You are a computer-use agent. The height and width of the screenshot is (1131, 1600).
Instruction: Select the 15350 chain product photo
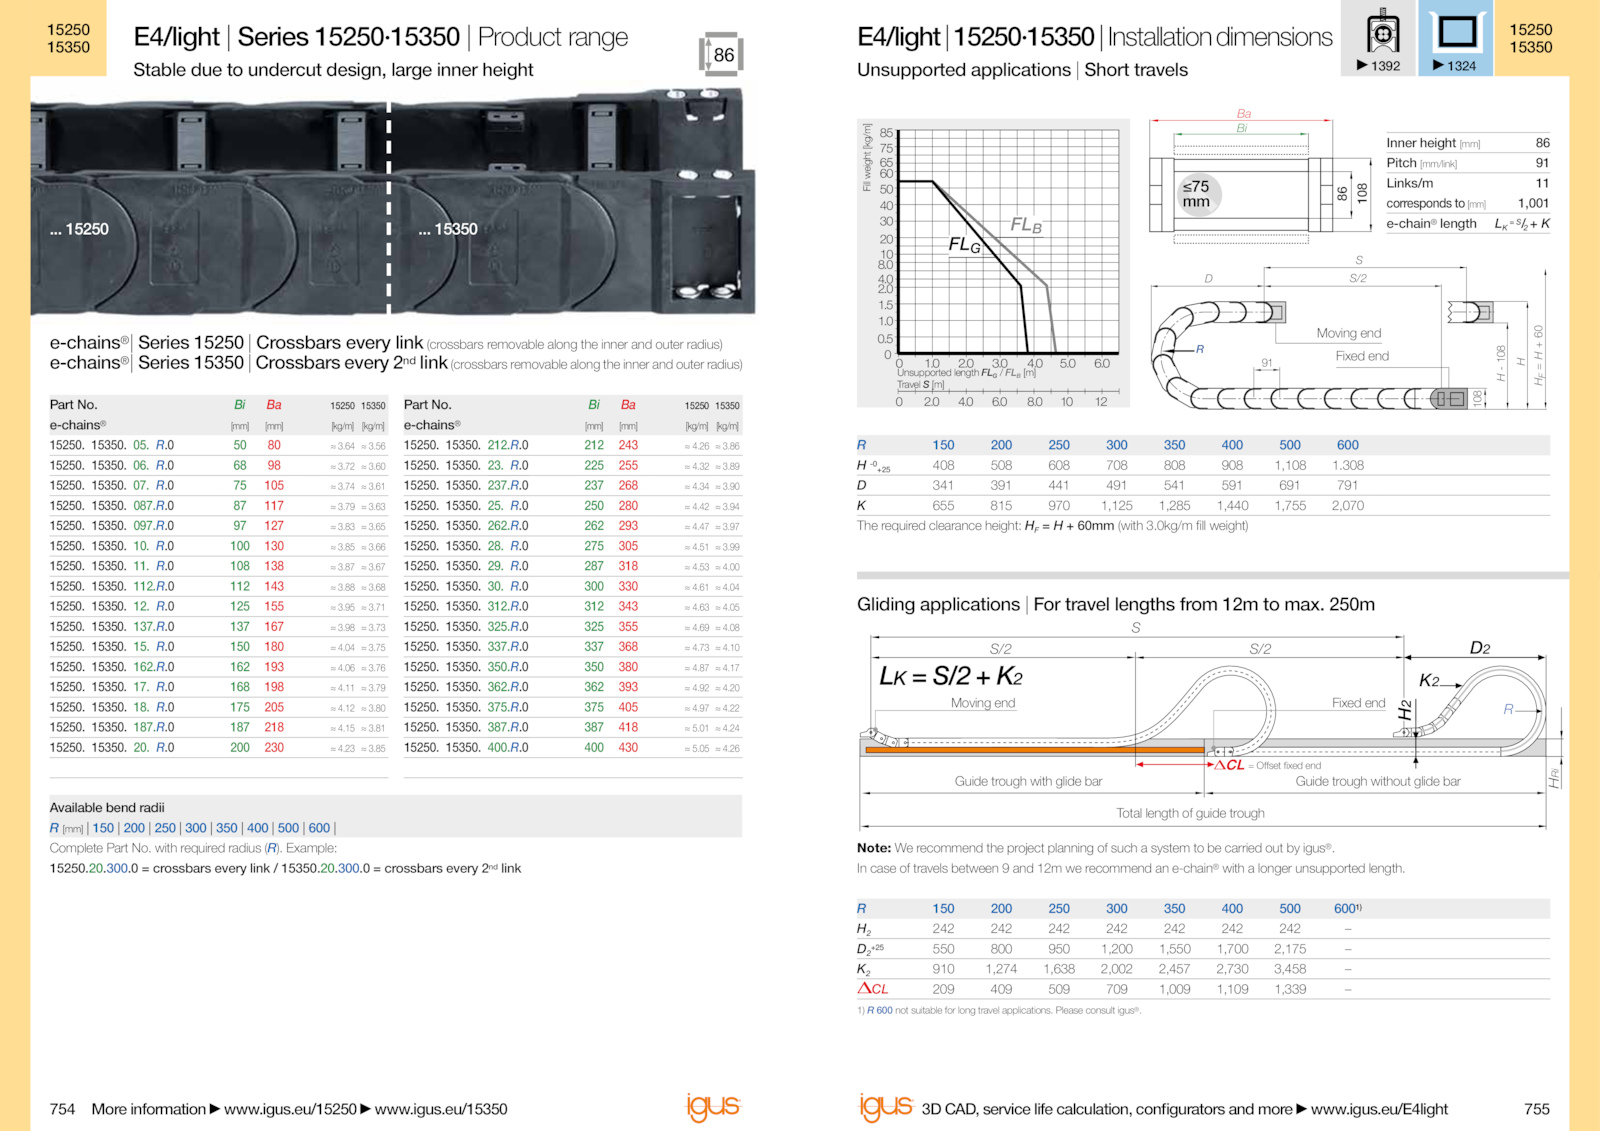click(573, 201)
